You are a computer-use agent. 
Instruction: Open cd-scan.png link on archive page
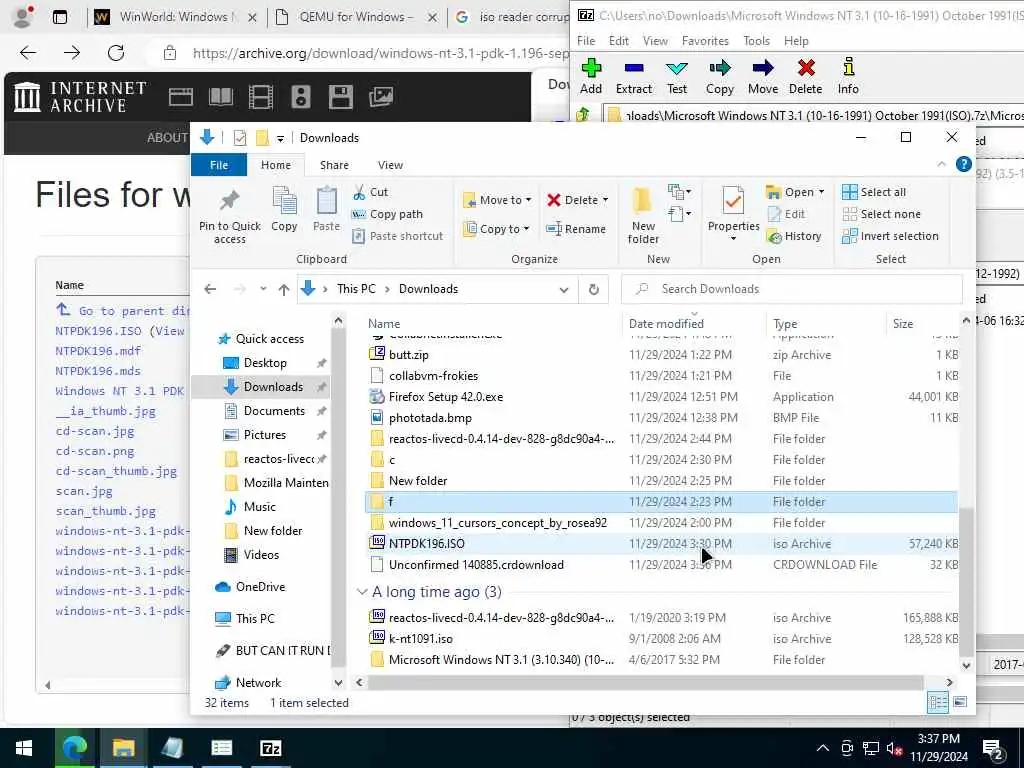tap(95, 451)
